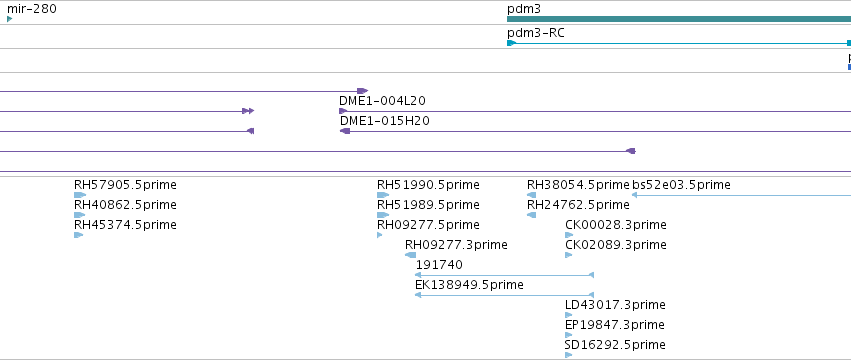Click the RH57905.5prime EST arrow
The width and height of the screenshot is (851, 360).
point(80,195)
